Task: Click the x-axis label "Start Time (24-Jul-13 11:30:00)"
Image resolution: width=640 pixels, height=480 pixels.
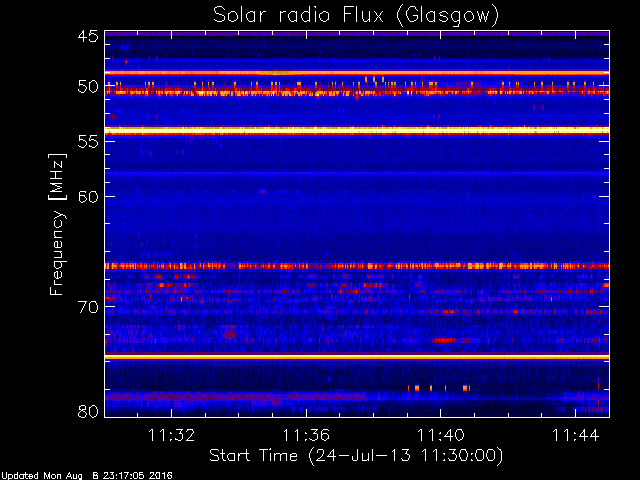Action: (x=356, y=456)
